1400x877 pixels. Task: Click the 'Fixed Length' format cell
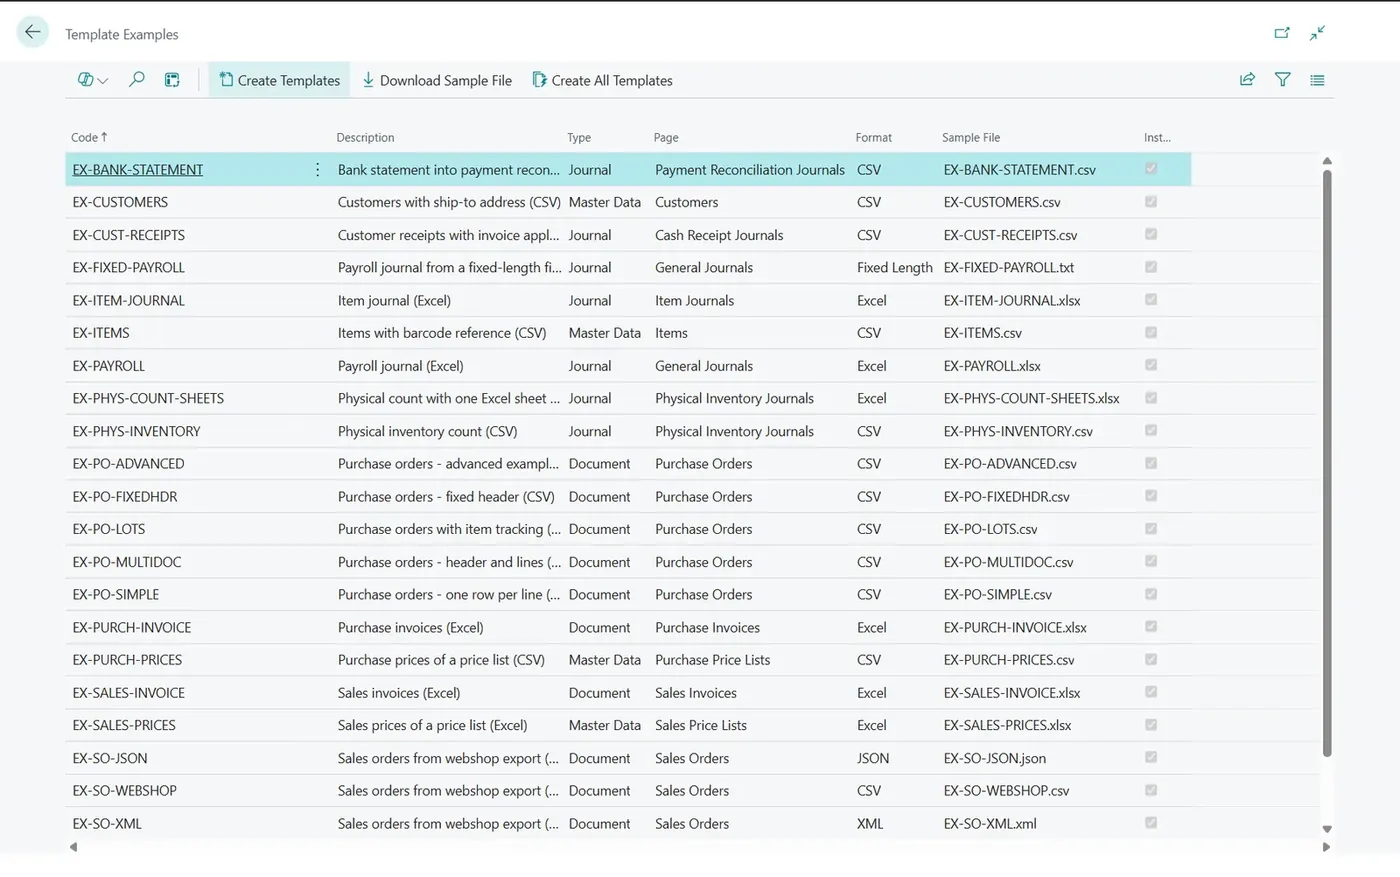[894, 268]
